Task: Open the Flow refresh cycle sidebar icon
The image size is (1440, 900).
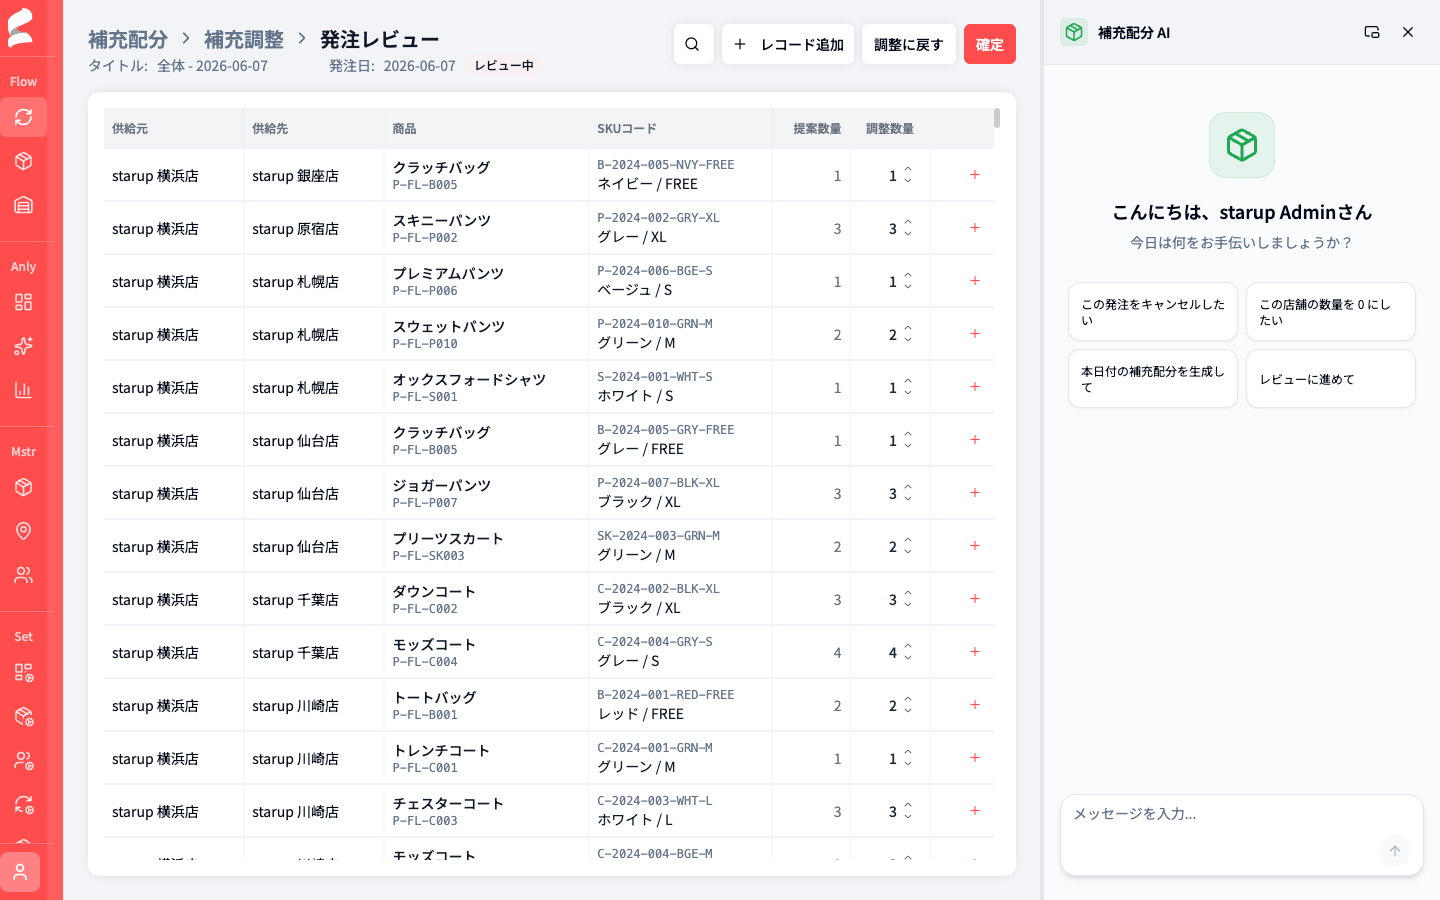Action: tap(23, 117)
